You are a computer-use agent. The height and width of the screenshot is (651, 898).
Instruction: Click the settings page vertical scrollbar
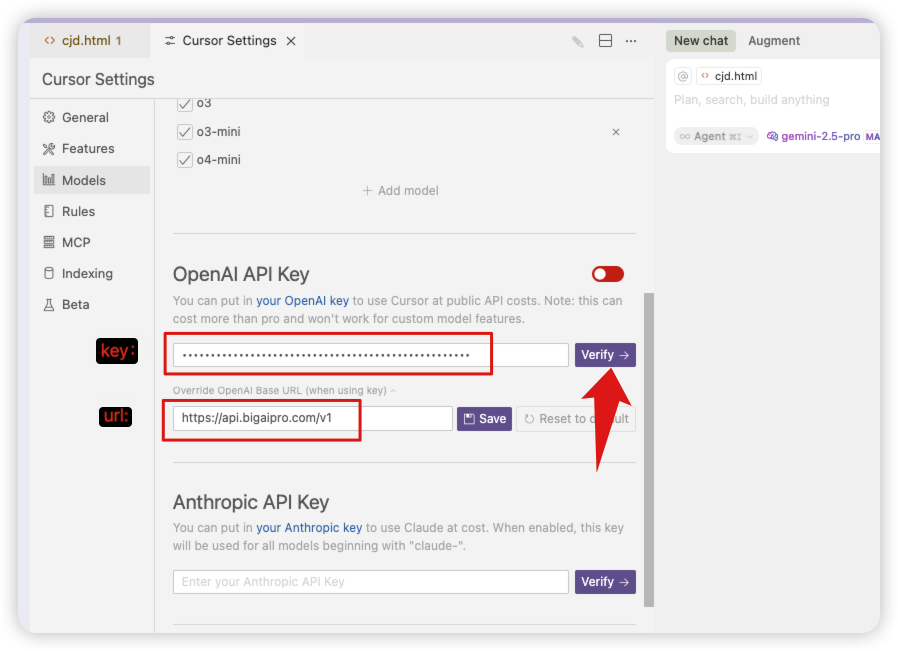[x=649, y=449]
